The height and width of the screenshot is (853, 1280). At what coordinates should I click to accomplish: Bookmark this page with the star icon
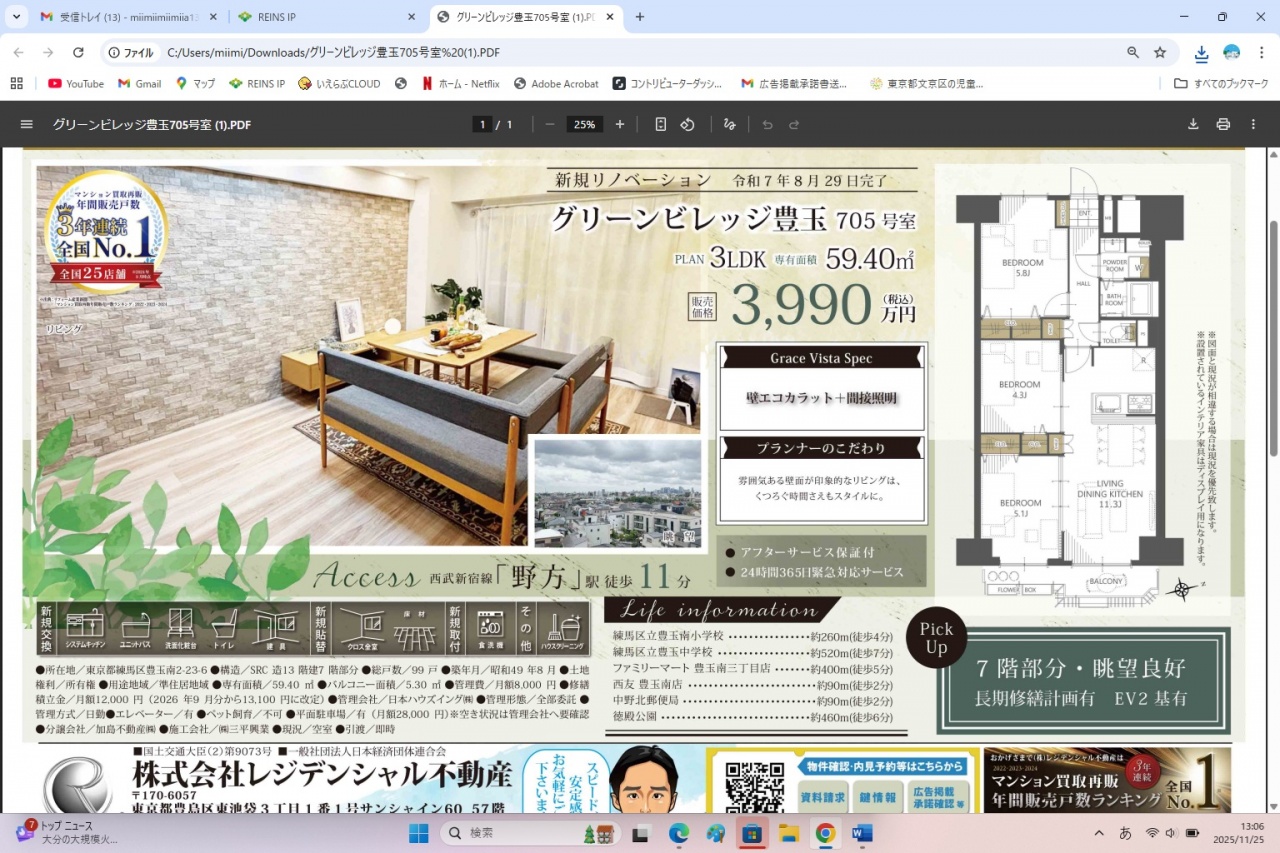(x=1160, y=52)
